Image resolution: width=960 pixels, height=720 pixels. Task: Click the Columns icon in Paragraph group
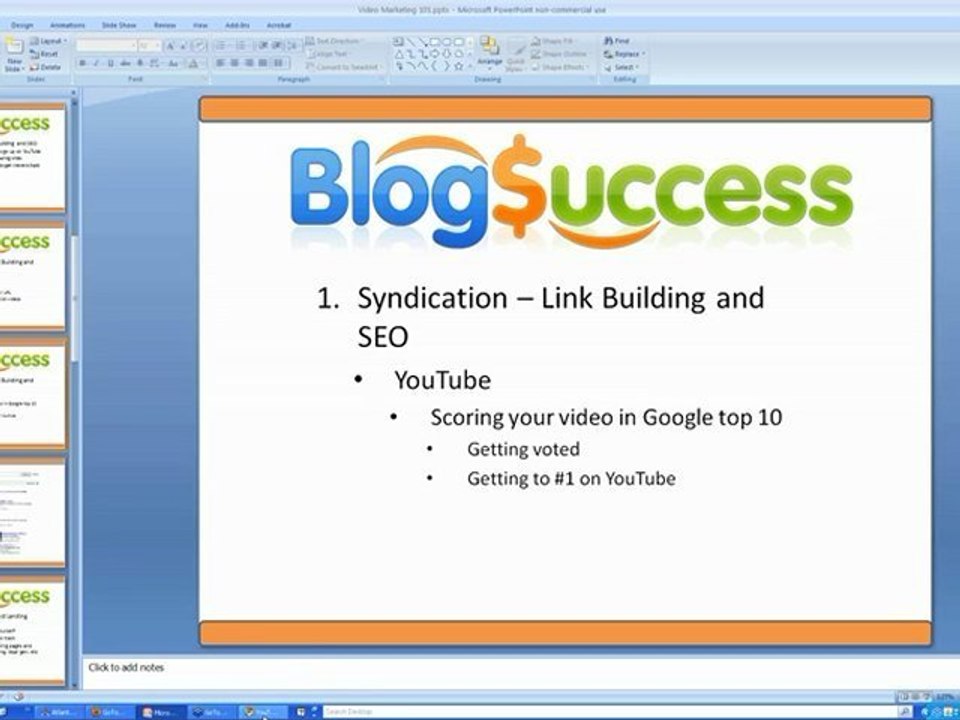(x=279, y=63)
